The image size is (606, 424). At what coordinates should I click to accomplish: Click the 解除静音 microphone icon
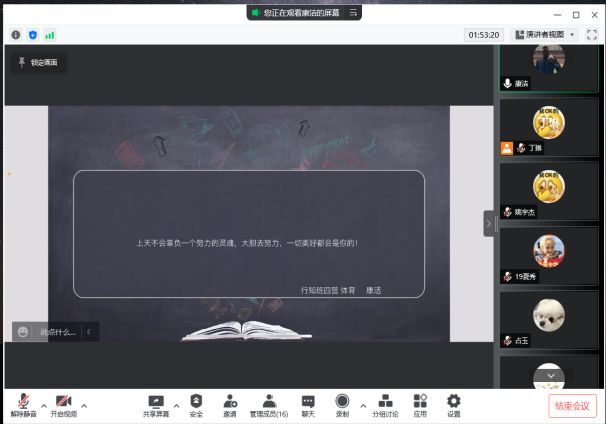(x=23, y=401)
